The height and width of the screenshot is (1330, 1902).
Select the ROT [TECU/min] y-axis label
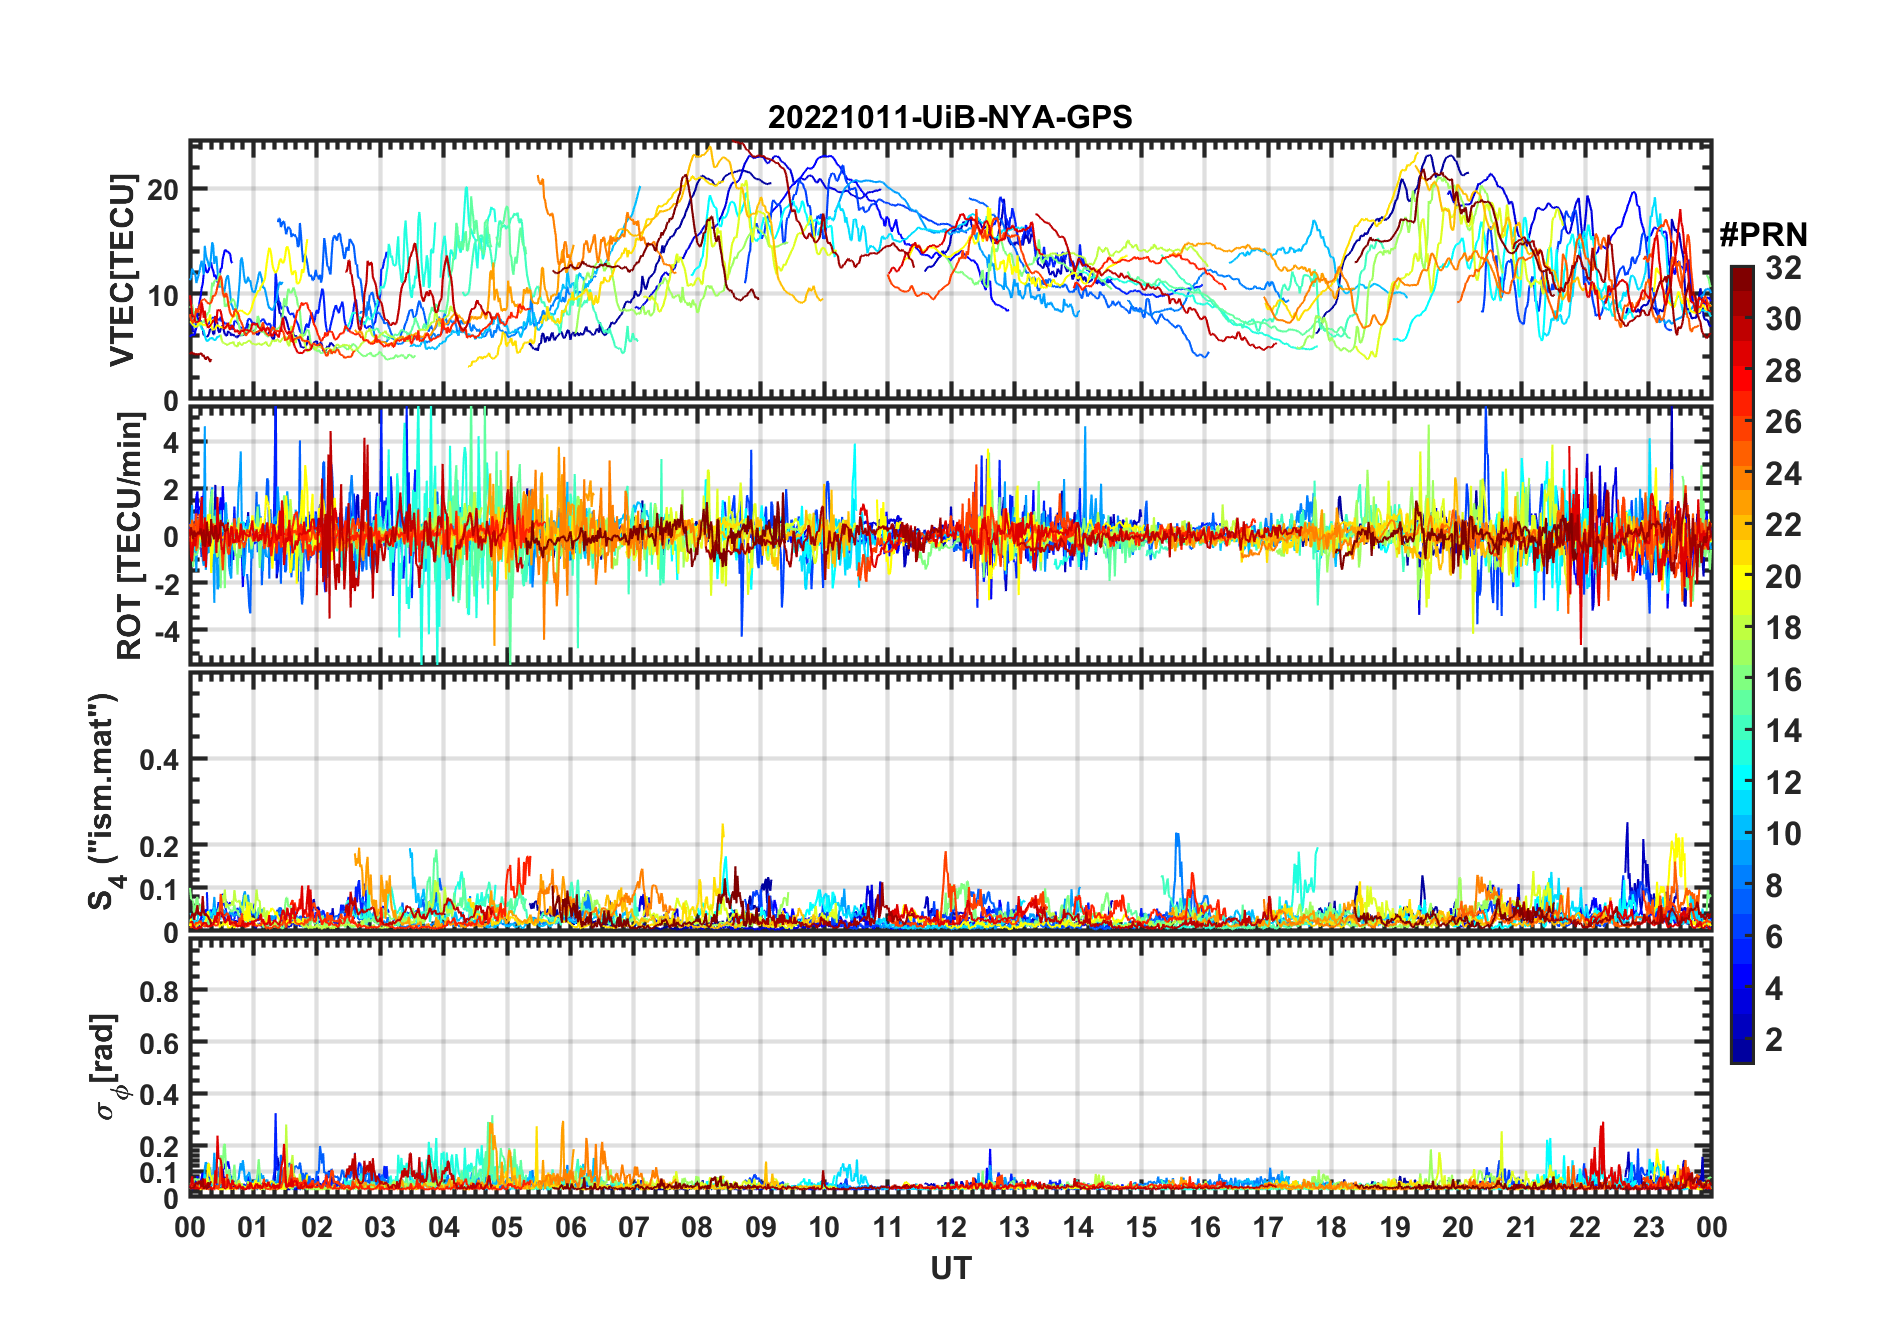tap(130, 536)
